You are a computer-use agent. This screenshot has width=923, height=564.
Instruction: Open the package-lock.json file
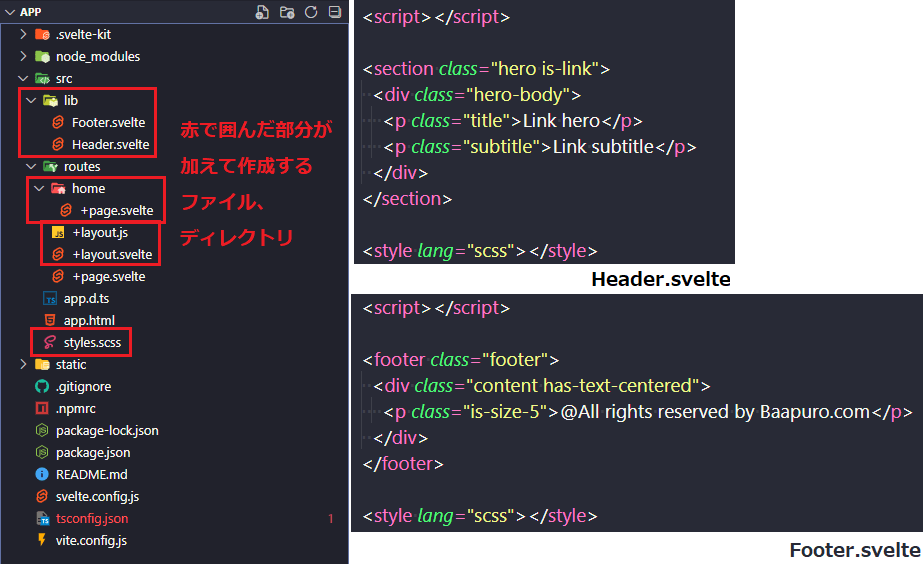107,431
